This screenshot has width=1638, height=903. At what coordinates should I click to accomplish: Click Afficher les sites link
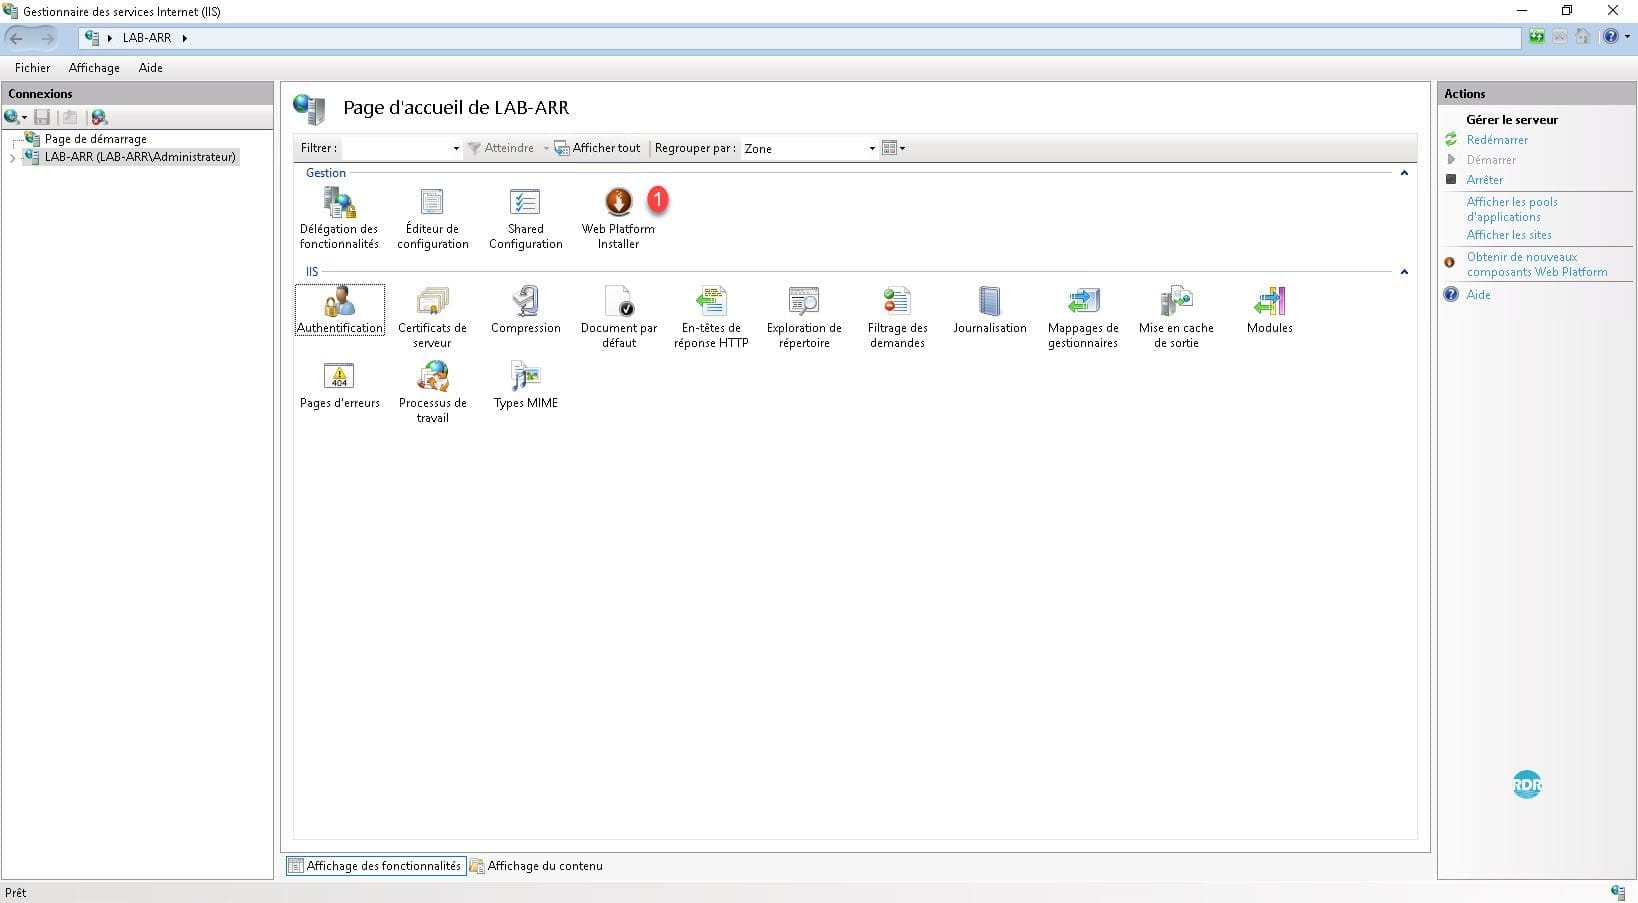pyautogui.click(x=1508, y=235)
